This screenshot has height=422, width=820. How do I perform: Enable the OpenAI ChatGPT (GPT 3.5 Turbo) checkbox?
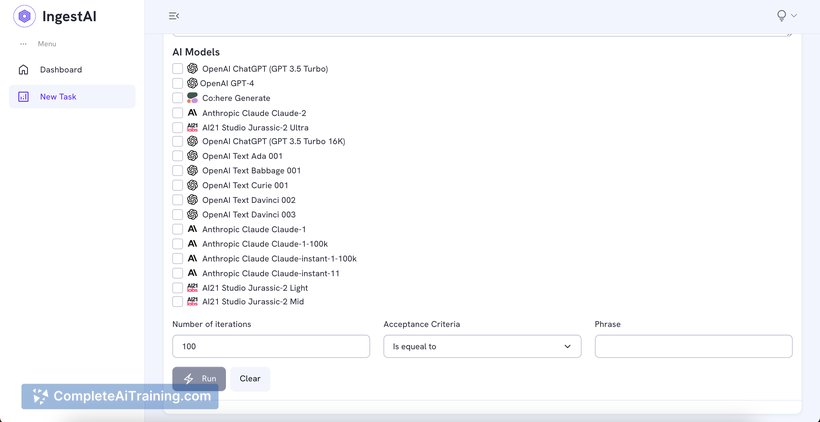pyautogui.click(x=178, y=69)
